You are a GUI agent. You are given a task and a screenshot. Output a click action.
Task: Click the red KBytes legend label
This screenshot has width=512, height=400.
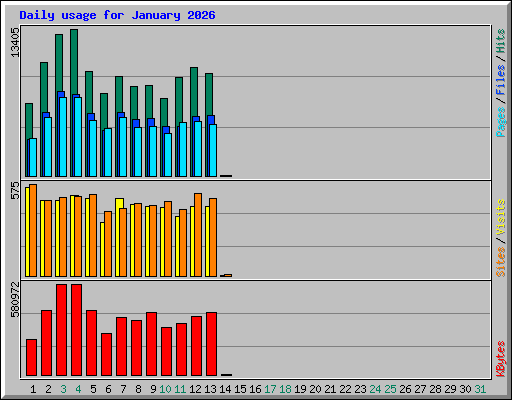pyautogui.click(x=501, y=359)
